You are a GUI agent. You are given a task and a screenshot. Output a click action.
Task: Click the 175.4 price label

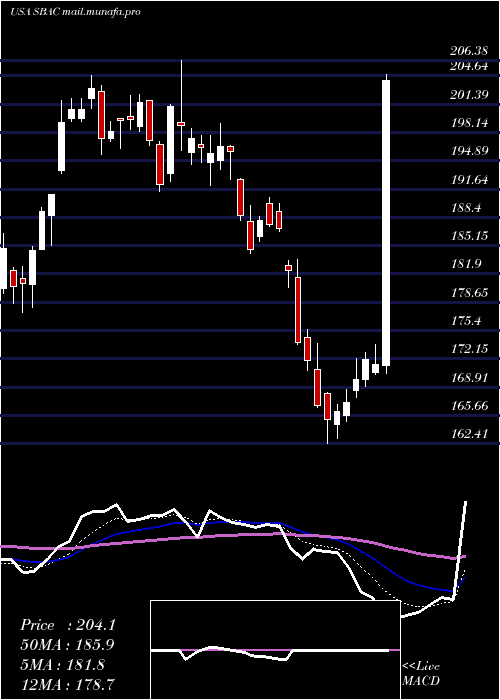pos(466,321)
